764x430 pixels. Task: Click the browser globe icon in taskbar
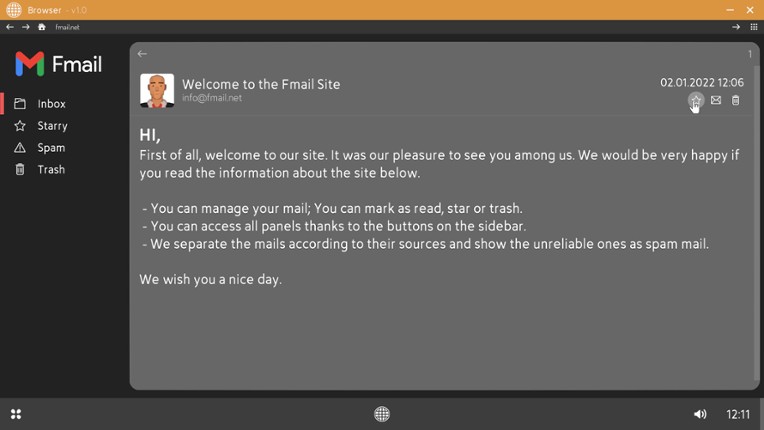(382, 414)
